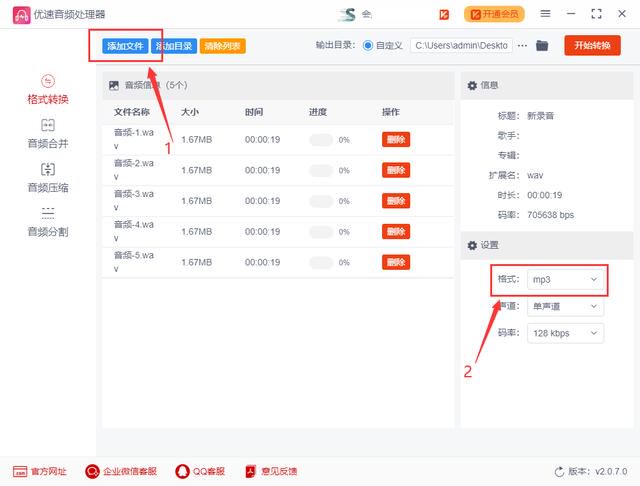
Task: Click the 设置 gear icon
Action: [472, 245]
